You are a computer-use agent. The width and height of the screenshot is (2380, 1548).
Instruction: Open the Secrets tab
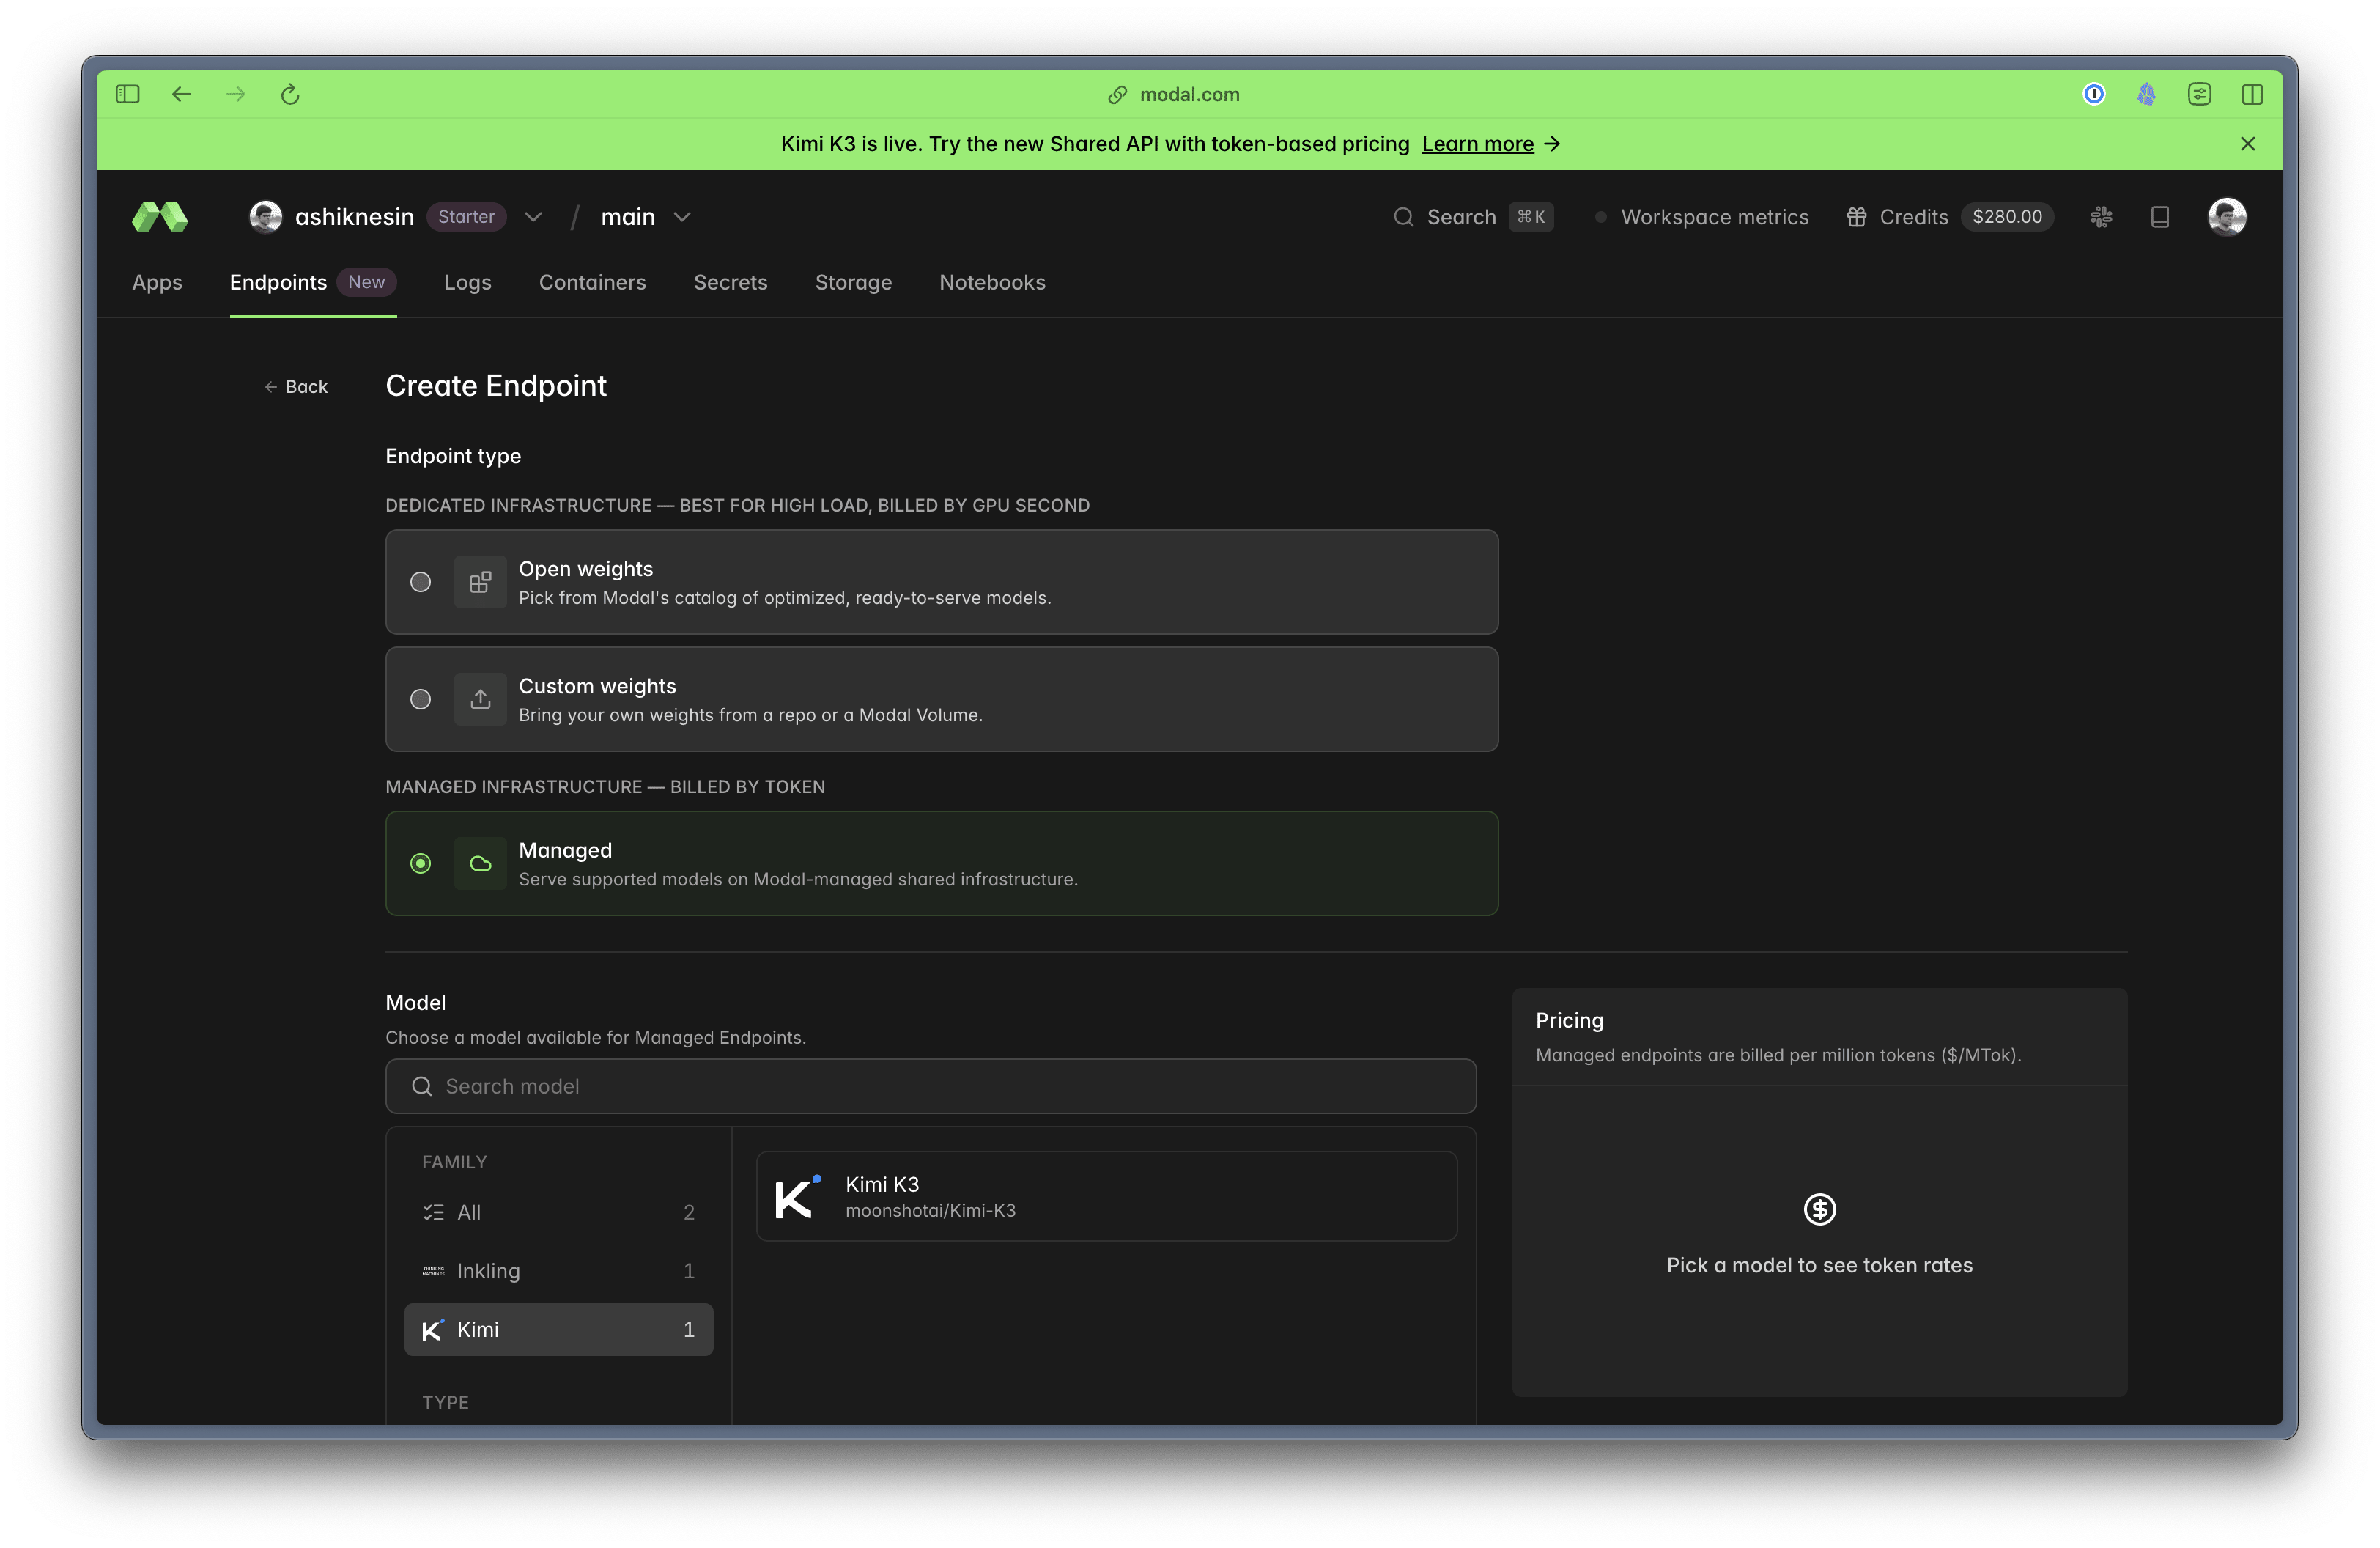point(730,282)
